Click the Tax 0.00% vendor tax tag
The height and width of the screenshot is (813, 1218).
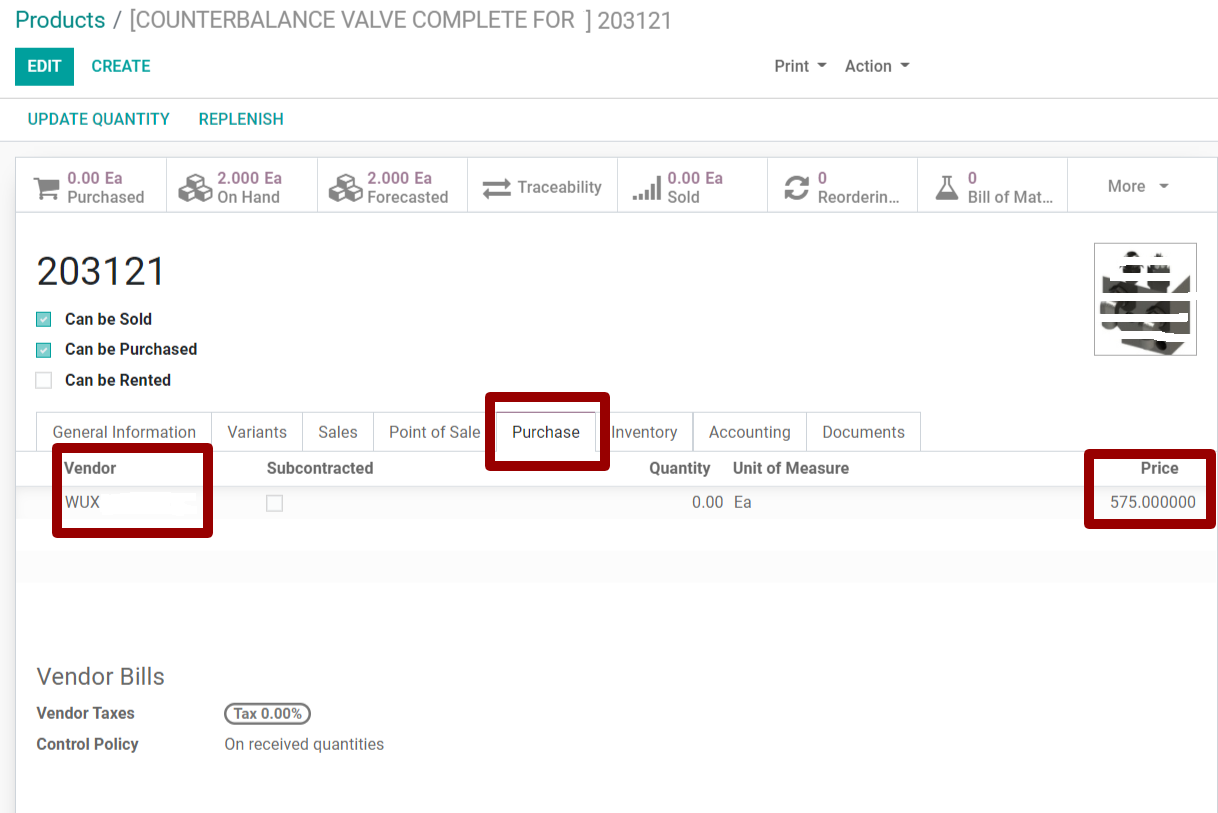pos(267,714)
